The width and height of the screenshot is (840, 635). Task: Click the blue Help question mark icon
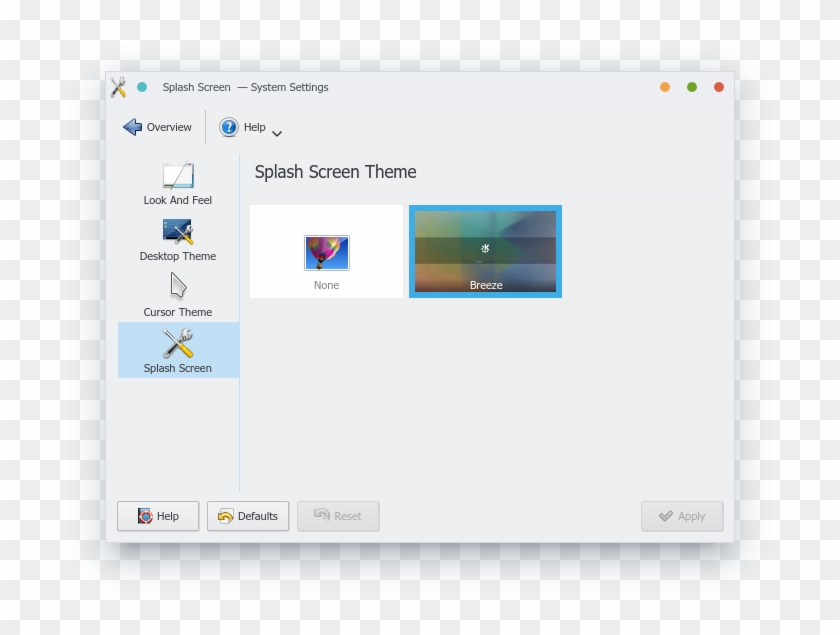228,127
